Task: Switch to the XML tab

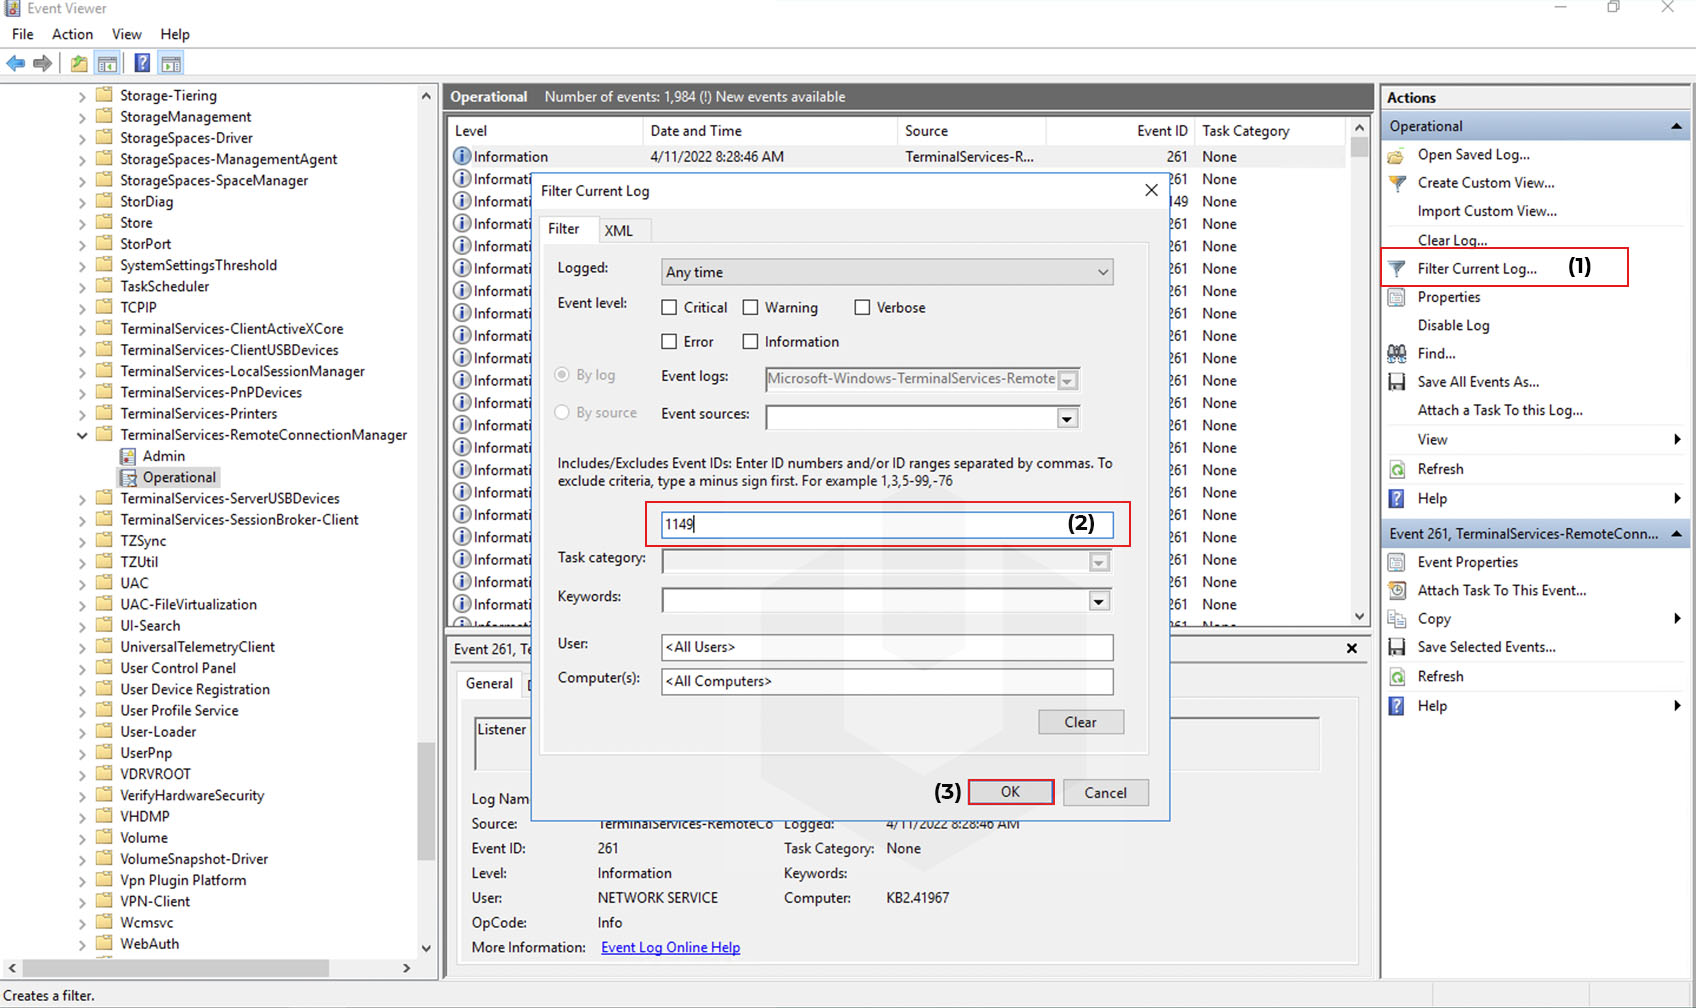Action: 620,230
